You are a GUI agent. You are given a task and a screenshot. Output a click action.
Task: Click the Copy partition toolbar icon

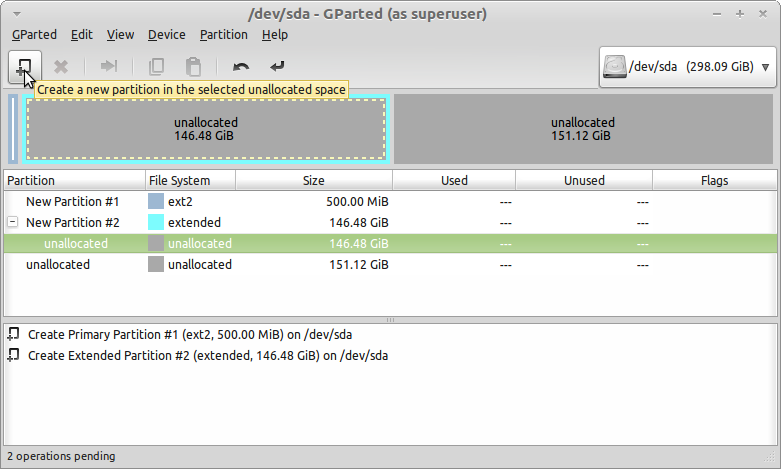click(x=156, y=66)
